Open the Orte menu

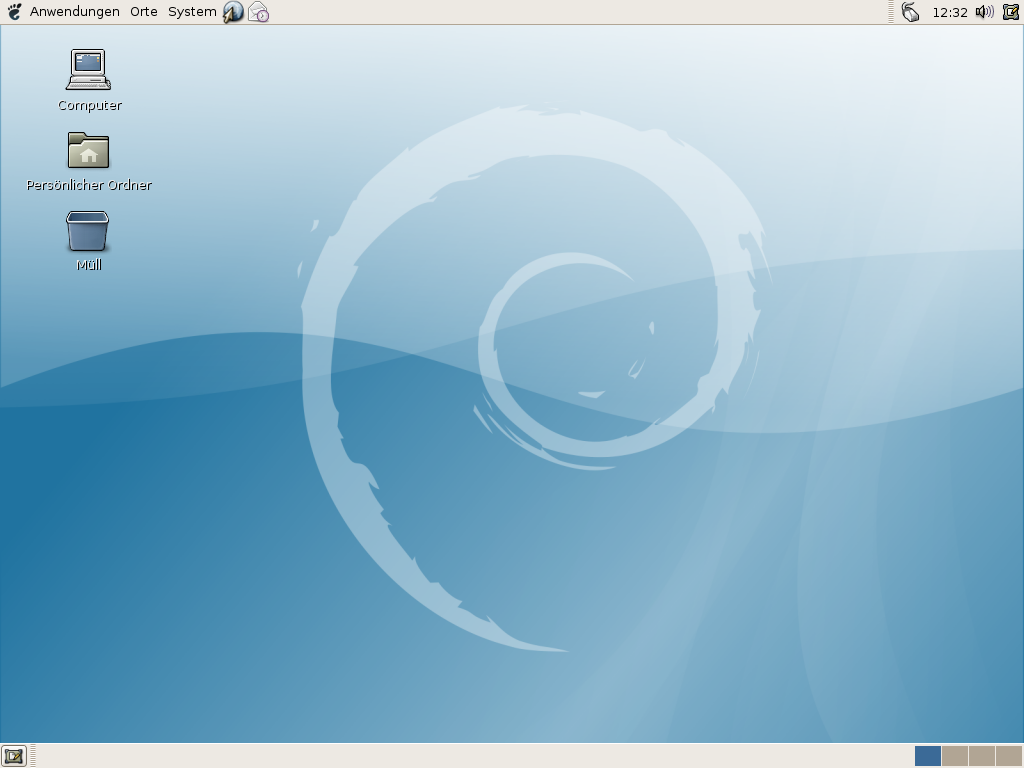[x=144, y=12]
